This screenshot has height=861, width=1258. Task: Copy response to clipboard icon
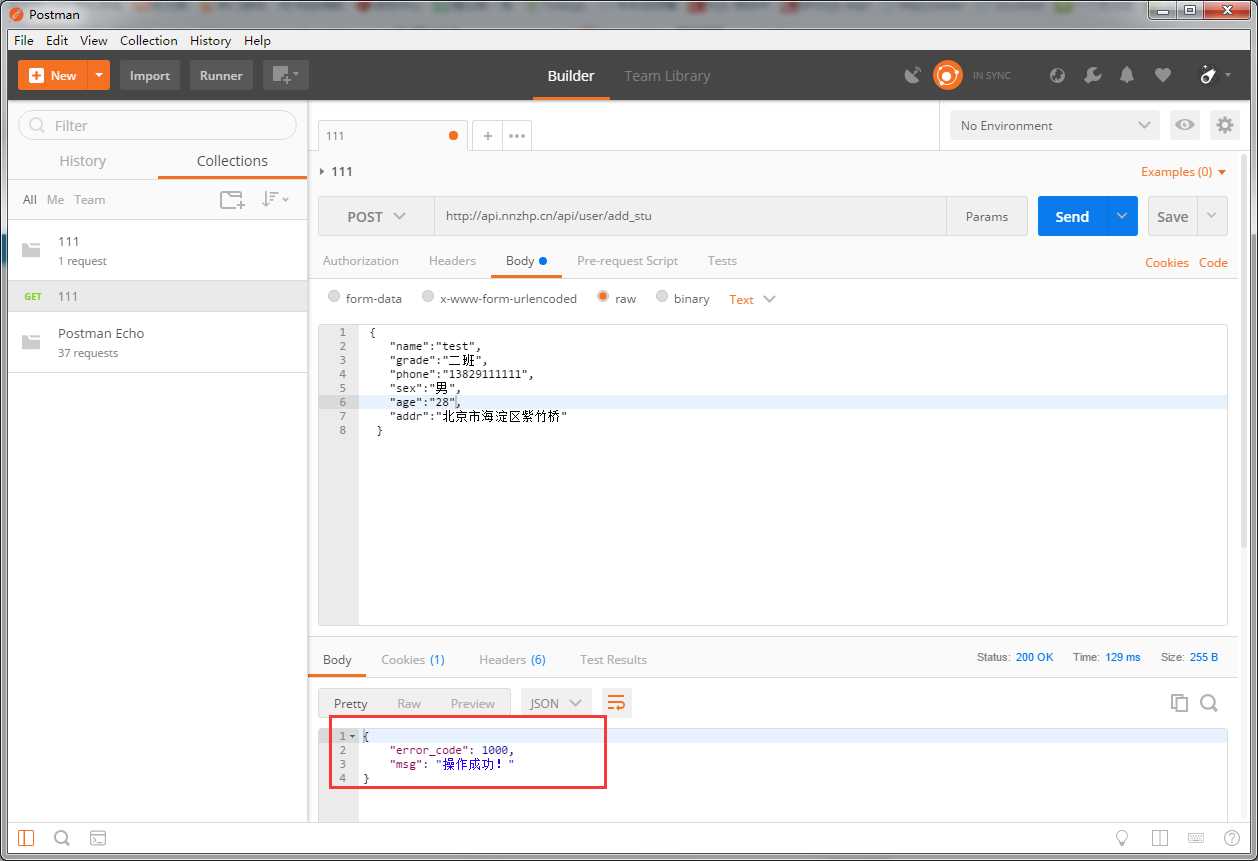coord(1179,703)
